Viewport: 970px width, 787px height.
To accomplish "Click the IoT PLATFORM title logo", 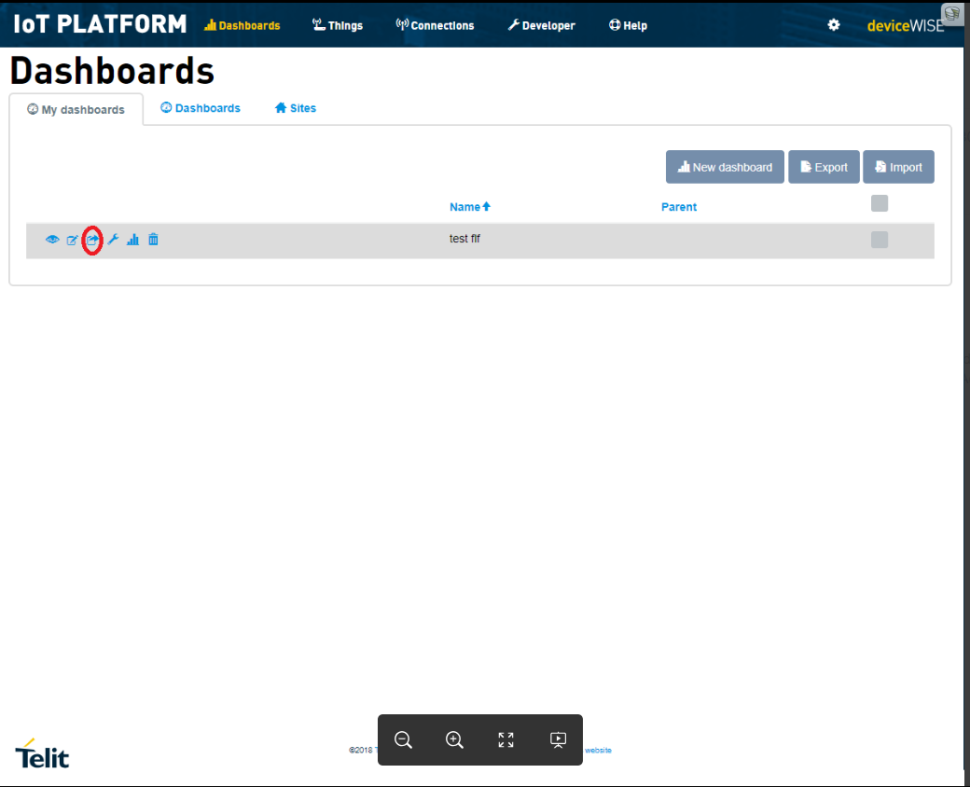I will [100, 24].
